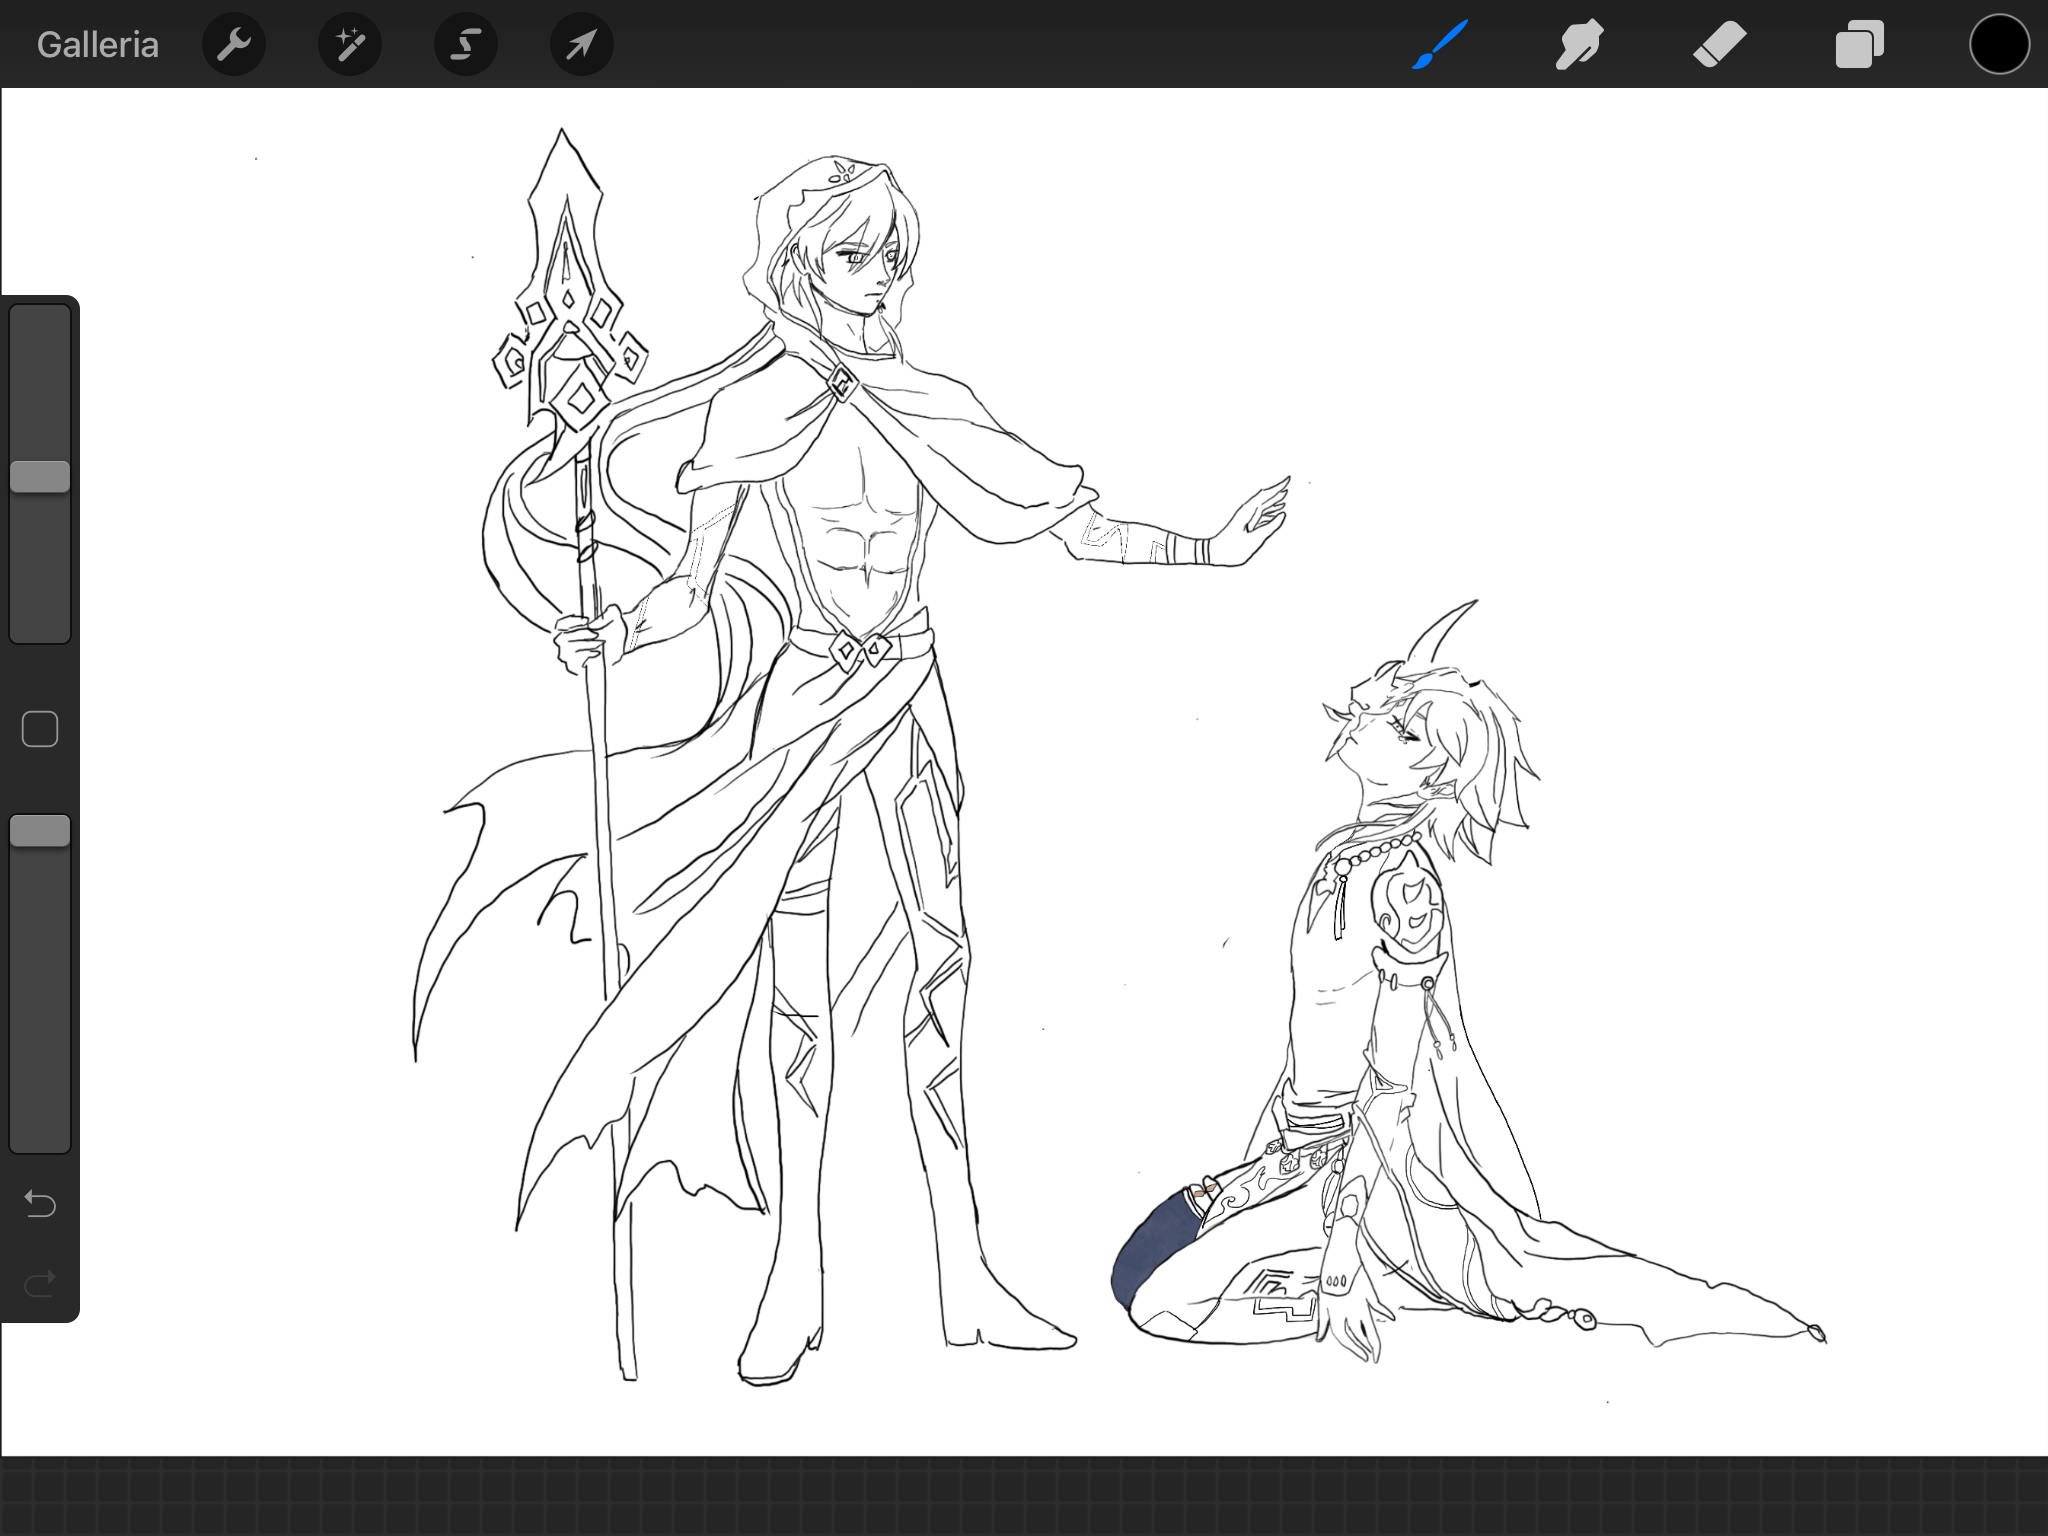Select the Brush tool
The width and height of the screenshot is (2048, 1536).
pyautogui.click(x=1440, y=45)
